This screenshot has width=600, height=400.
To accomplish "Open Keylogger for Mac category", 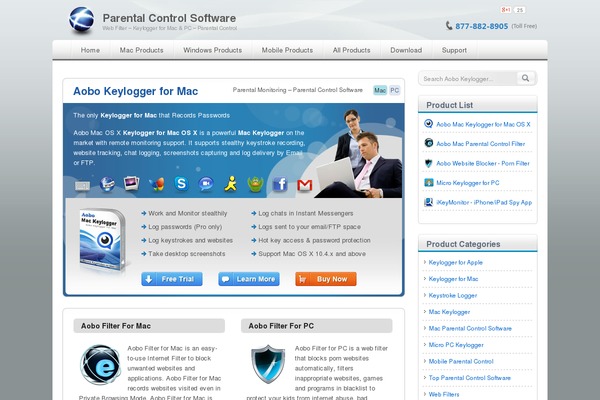I will click(453, 279).
